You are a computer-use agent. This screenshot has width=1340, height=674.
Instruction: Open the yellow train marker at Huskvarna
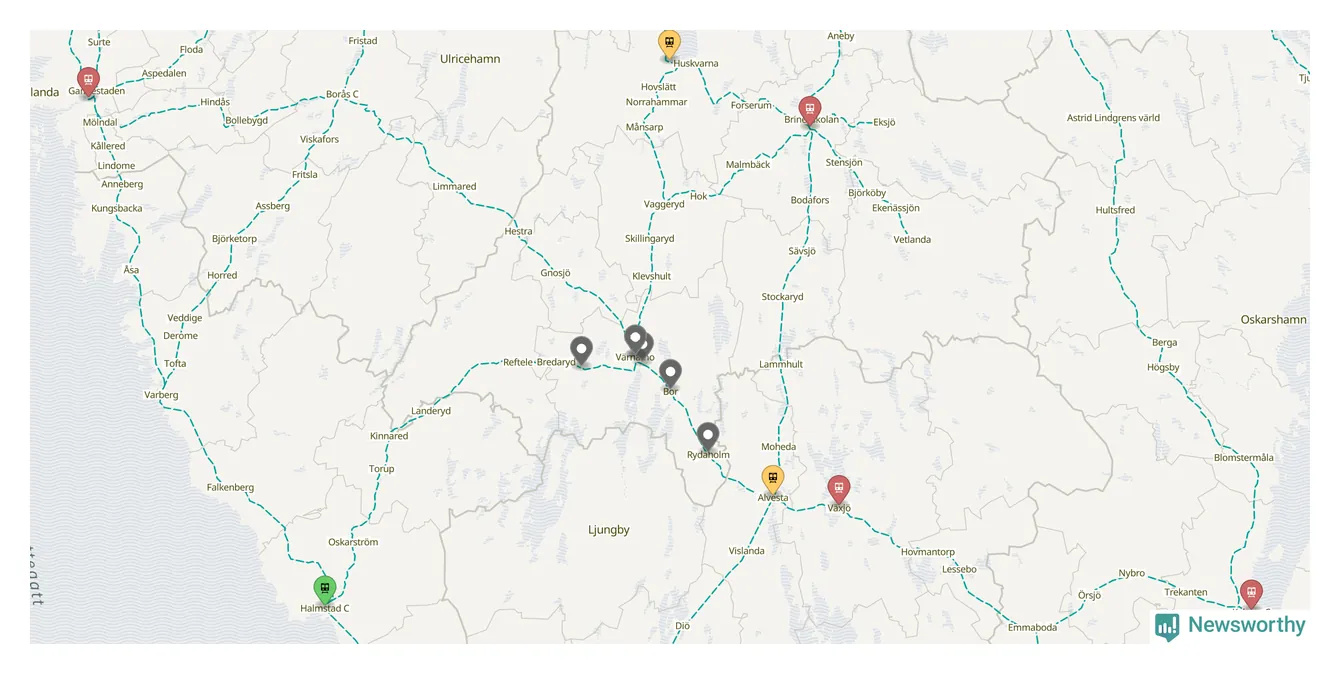pyautogui.click(x=669, y=44)
